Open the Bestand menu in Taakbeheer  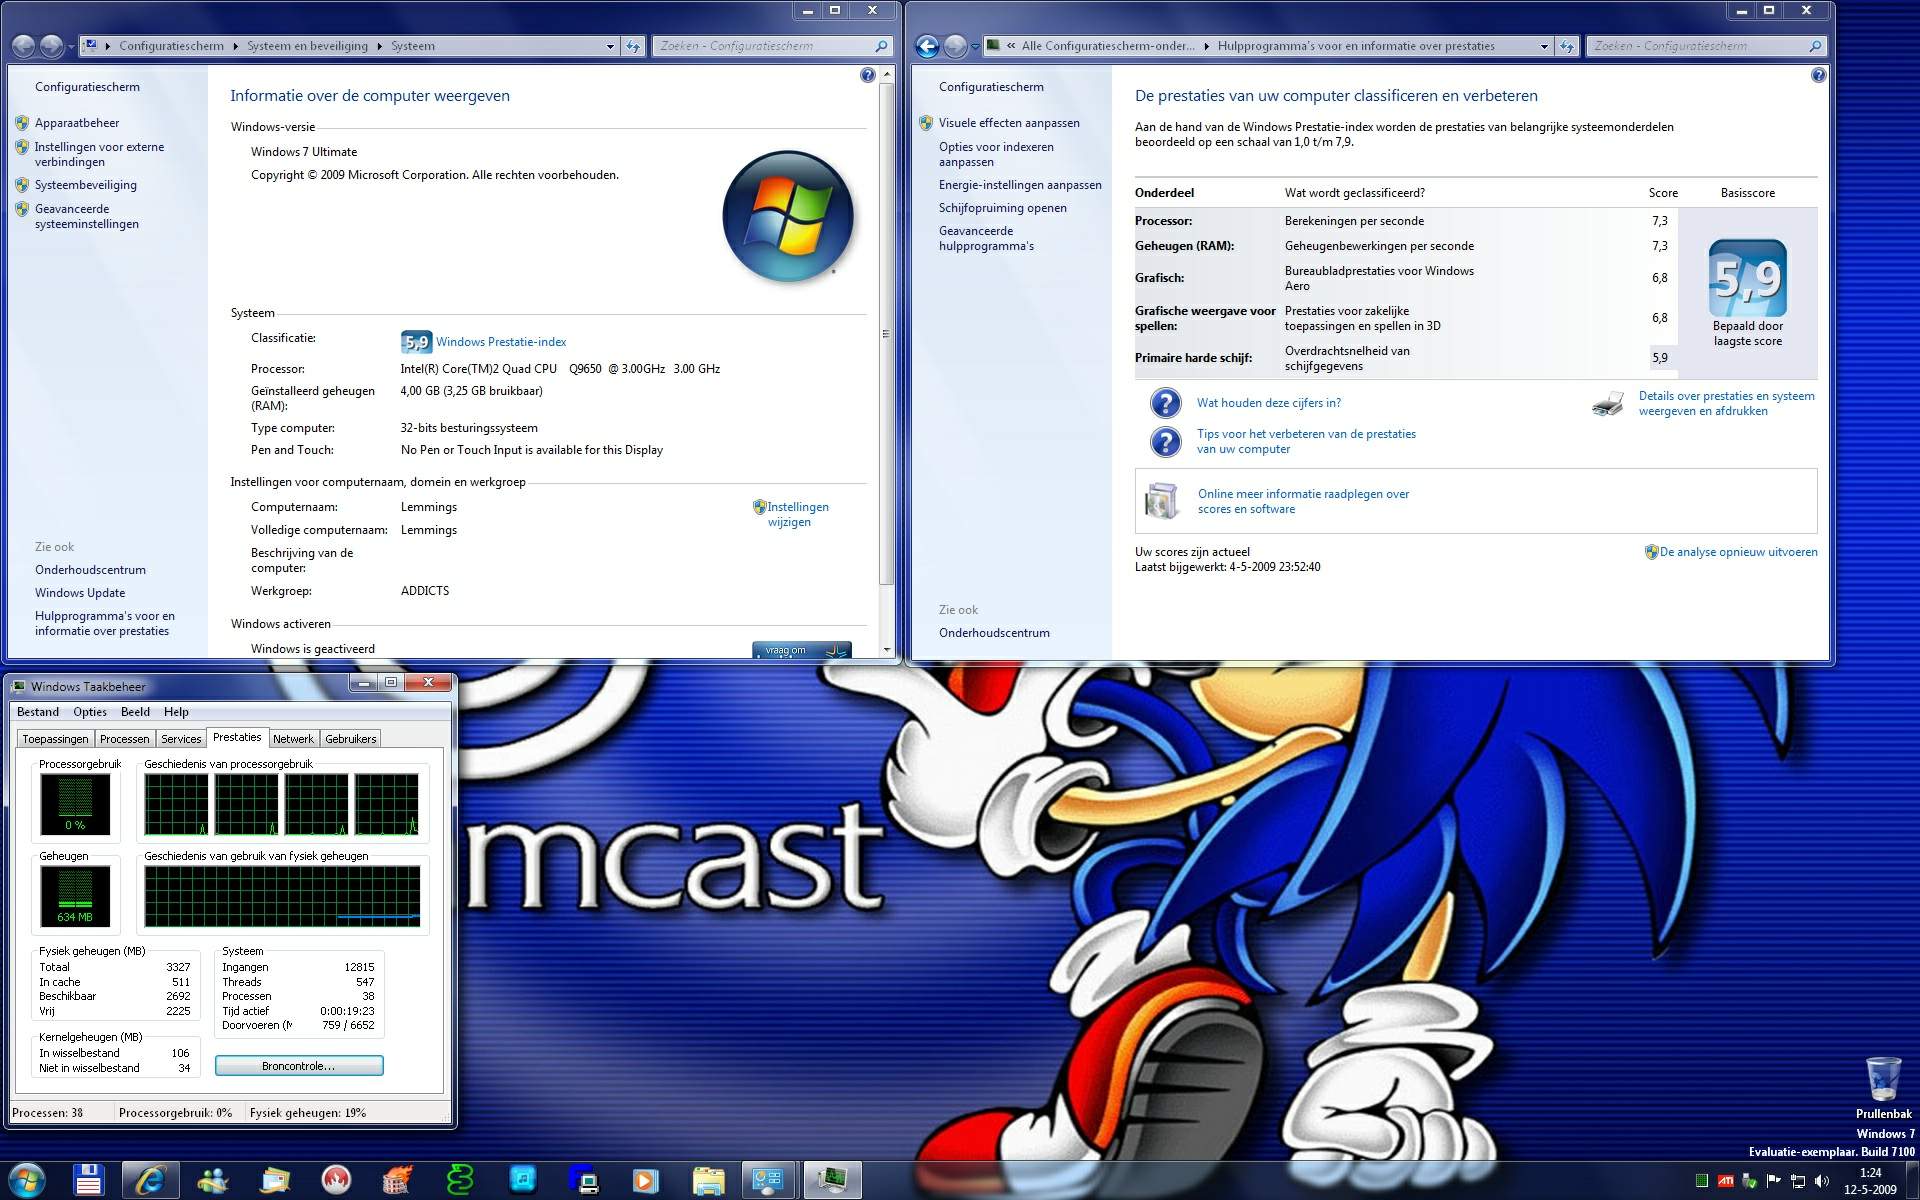[x=38, y=712]
